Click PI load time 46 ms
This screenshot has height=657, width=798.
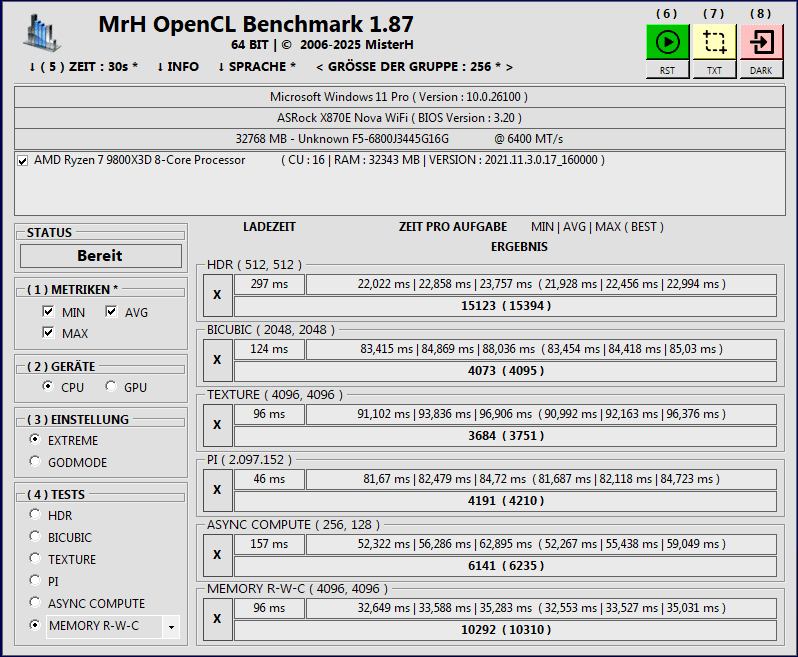click(x=269, y=479)
